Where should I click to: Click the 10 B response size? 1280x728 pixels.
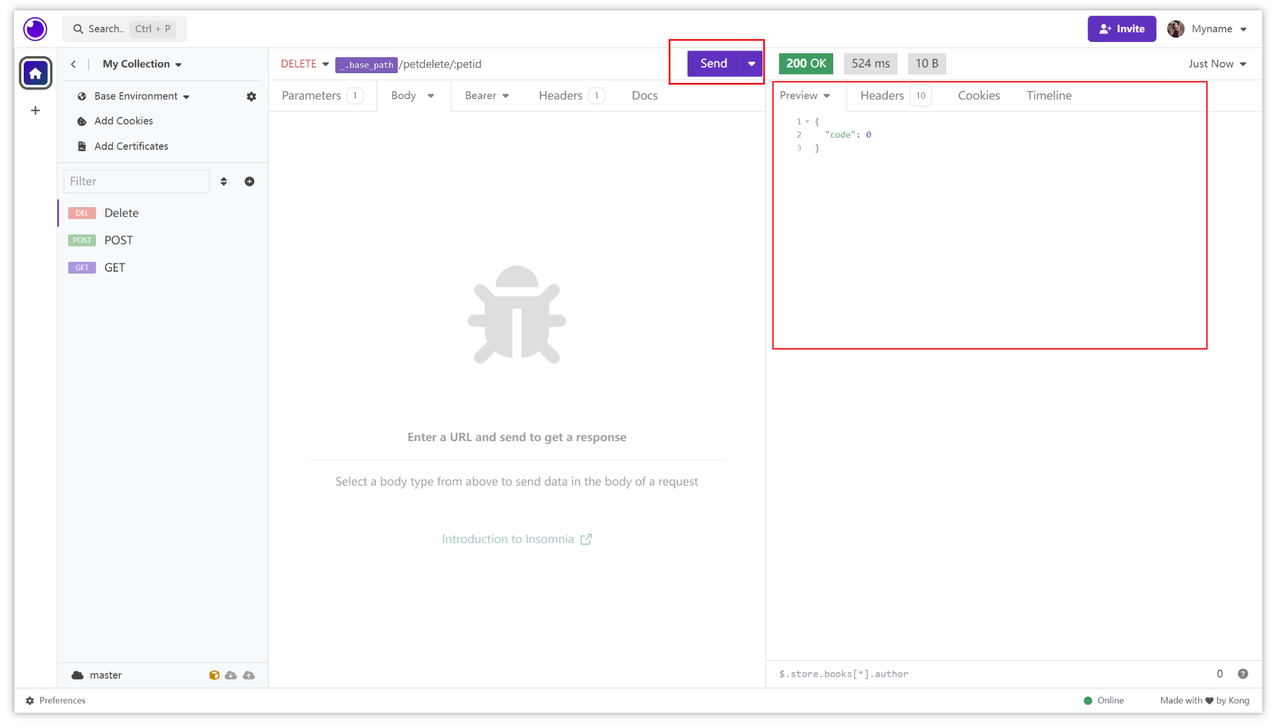pyautogui.click(x=927, y=64)
